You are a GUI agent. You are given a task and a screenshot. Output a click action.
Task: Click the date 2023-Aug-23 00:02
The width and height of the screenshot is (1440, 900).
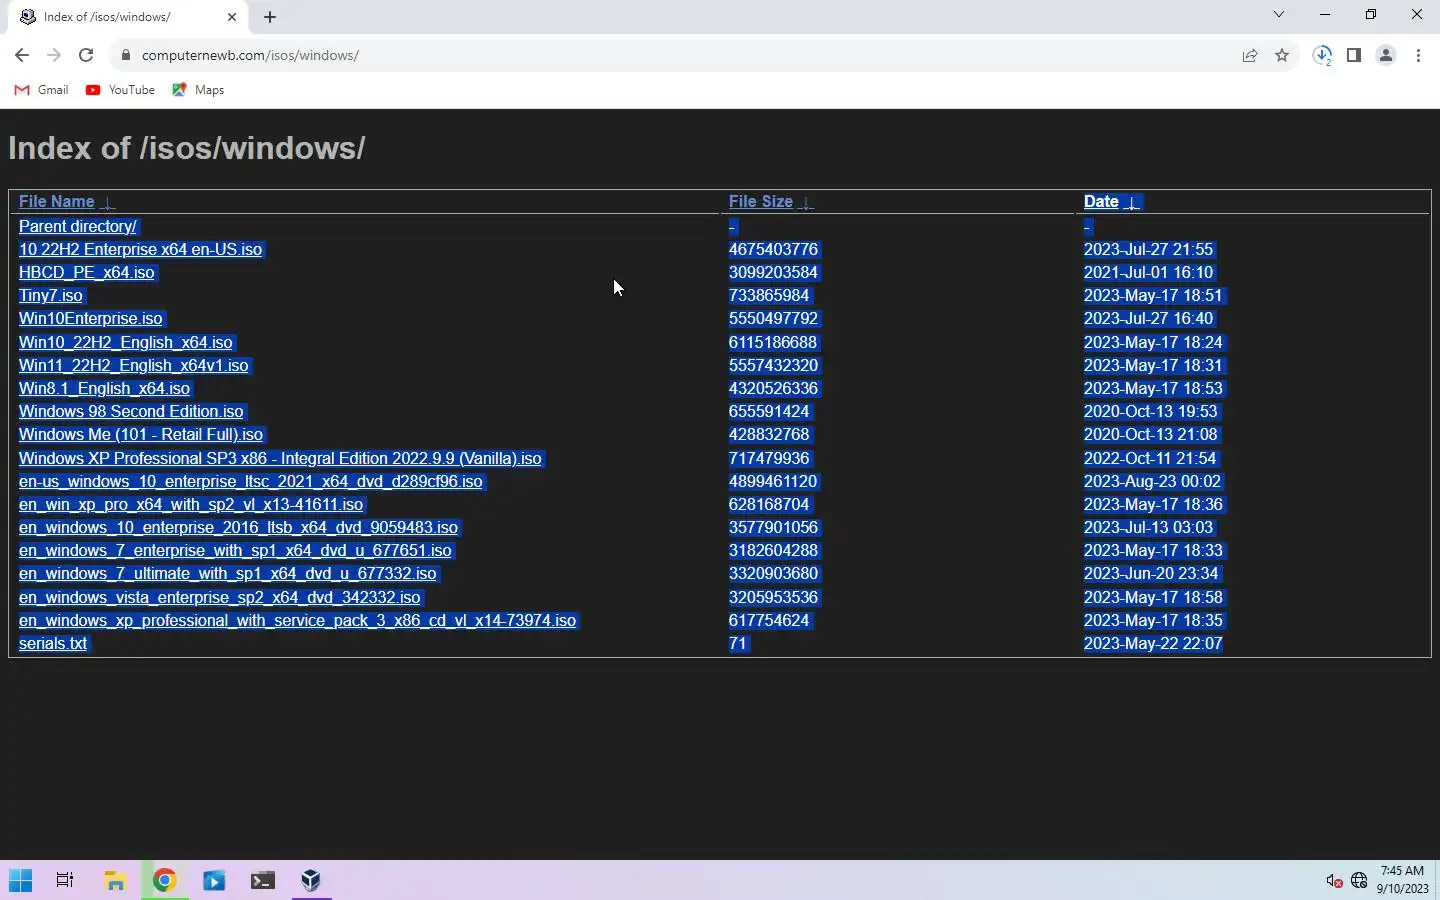(1152, 482)
